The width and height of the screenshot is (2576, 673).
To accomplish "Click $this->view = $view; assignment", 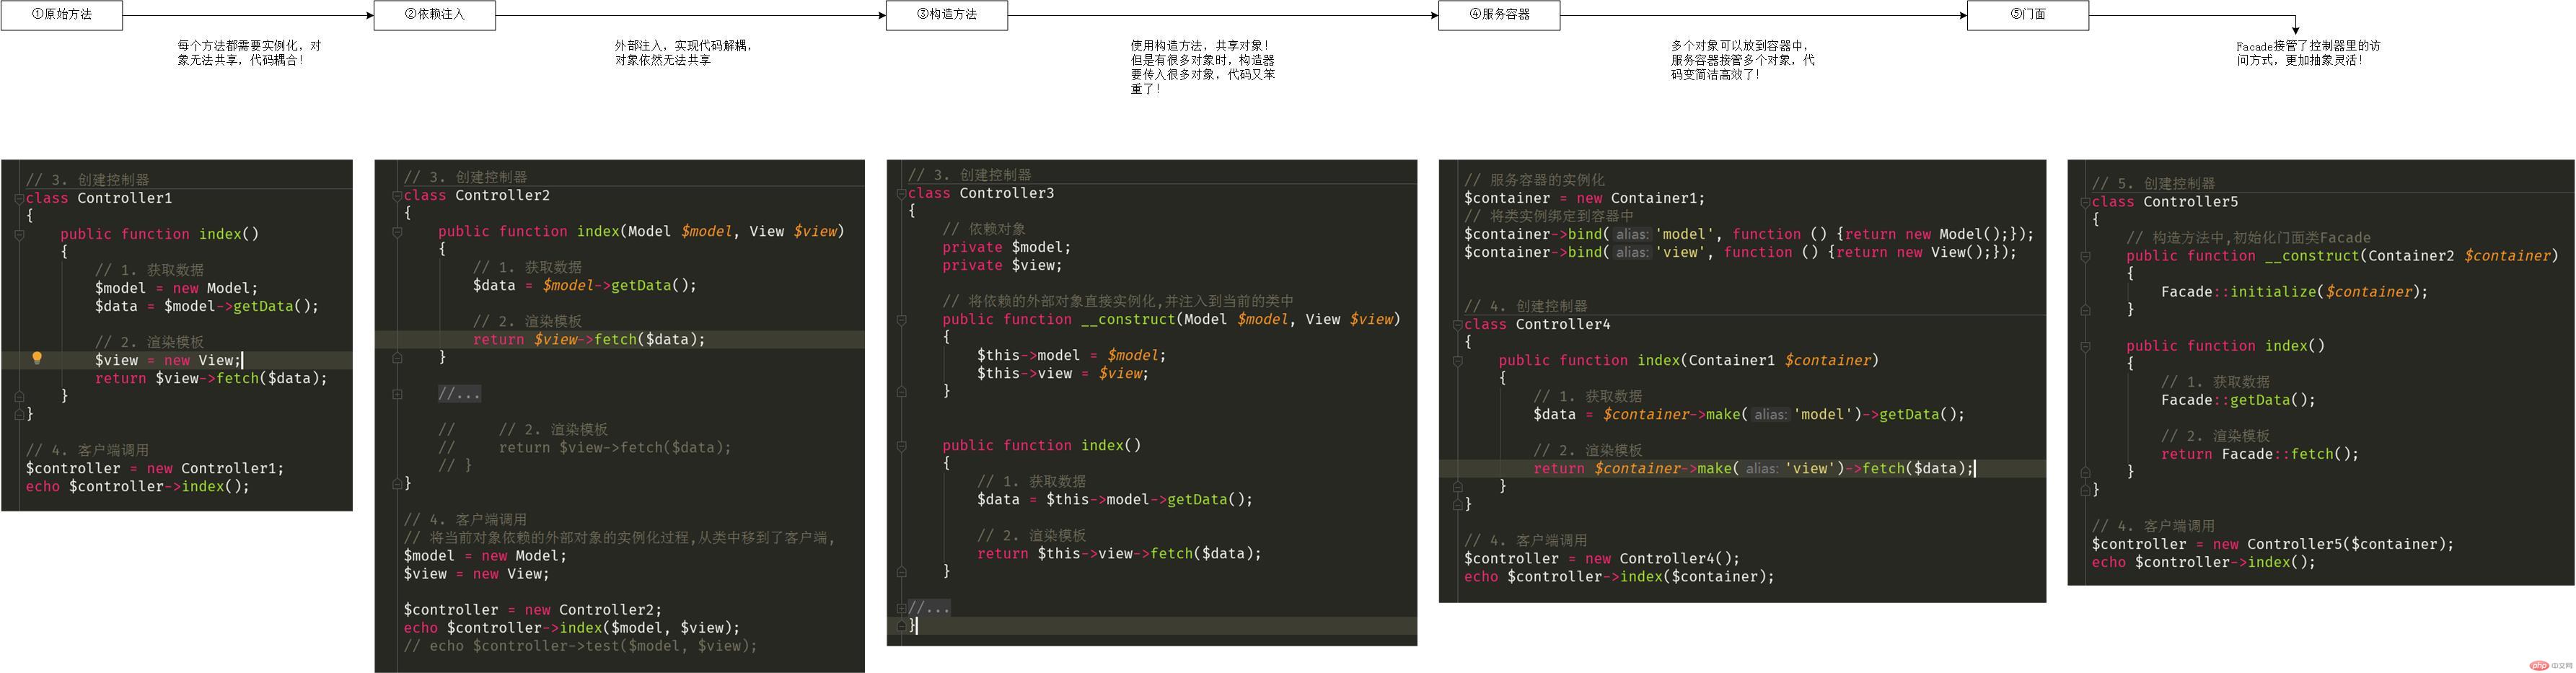I will (1063, 373).
